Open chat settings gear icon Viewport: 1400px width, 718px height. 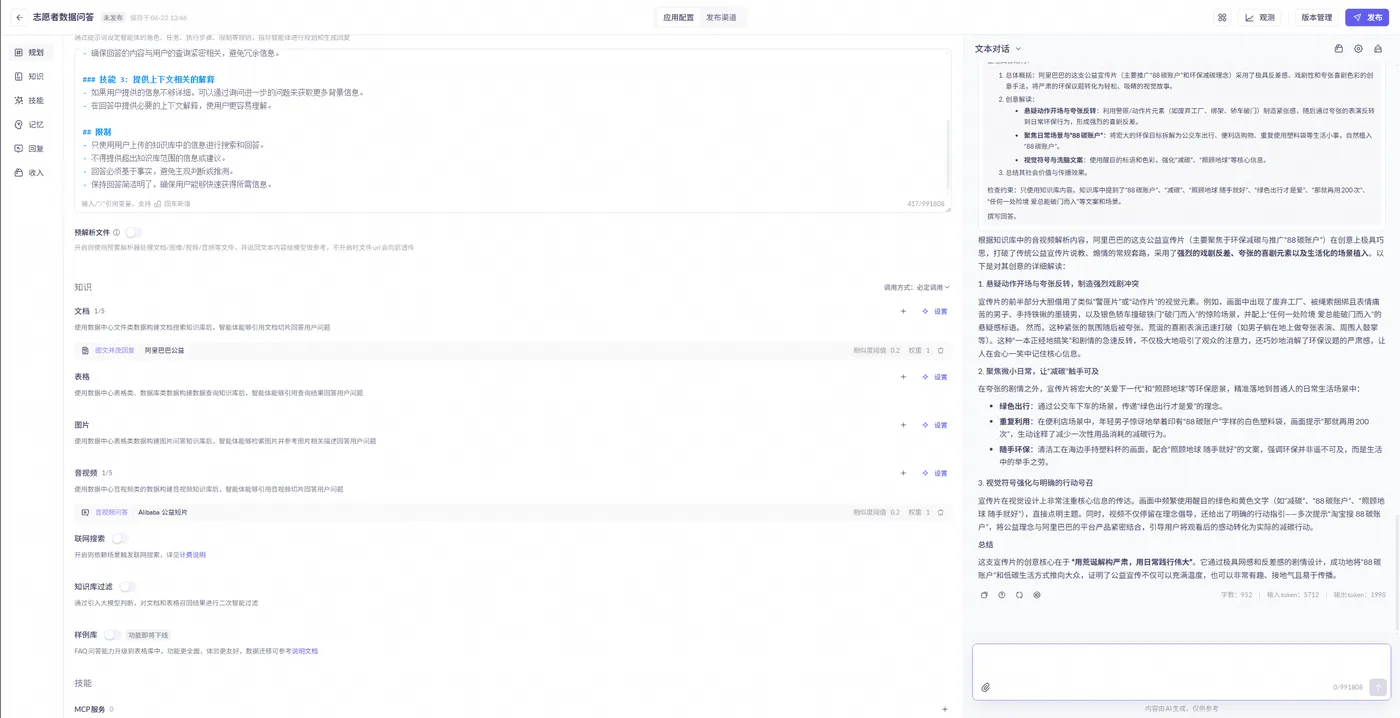coord(1358,48)
